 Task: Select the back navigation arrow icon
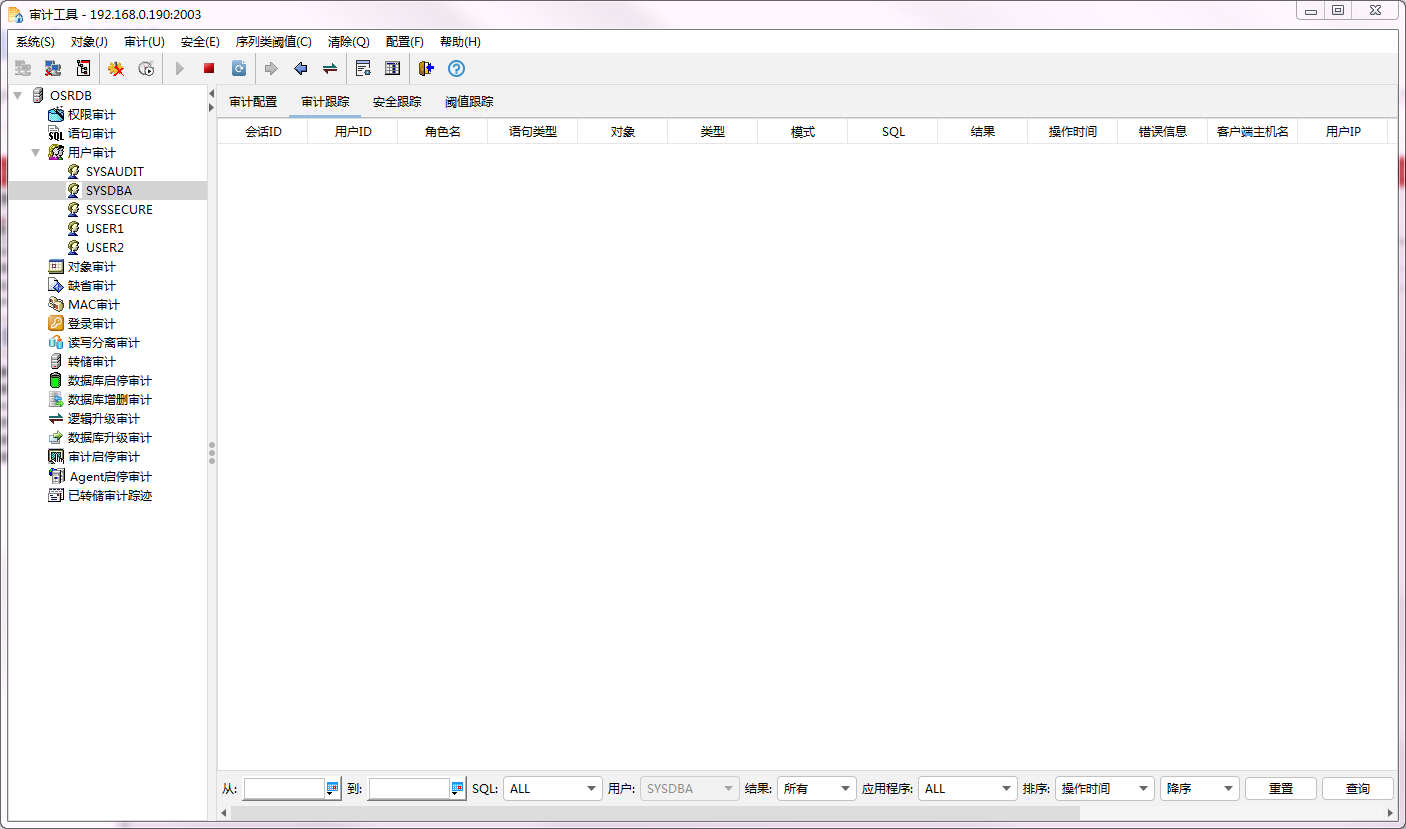click(x=300, y=68)
